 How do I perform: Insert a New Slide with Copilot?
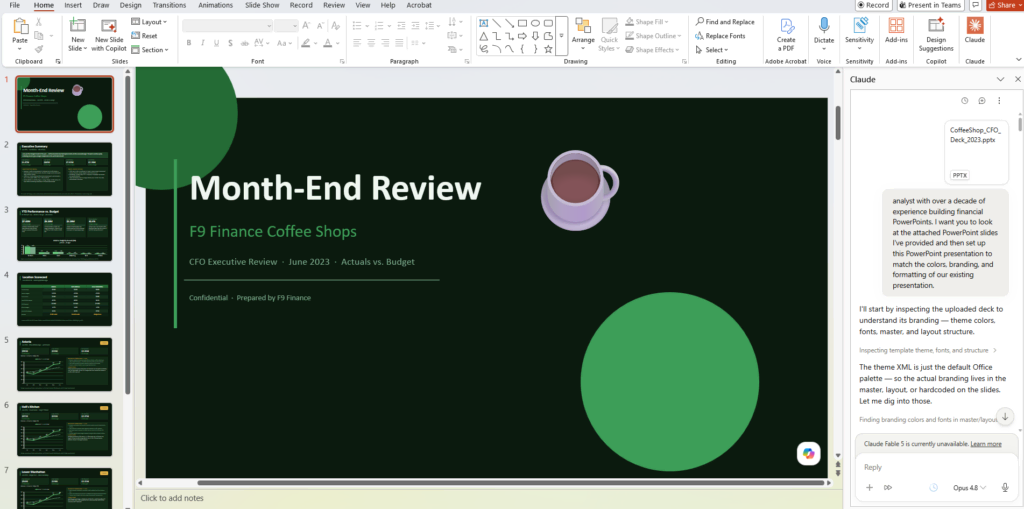pyautogui.click(x=108, y=35)
